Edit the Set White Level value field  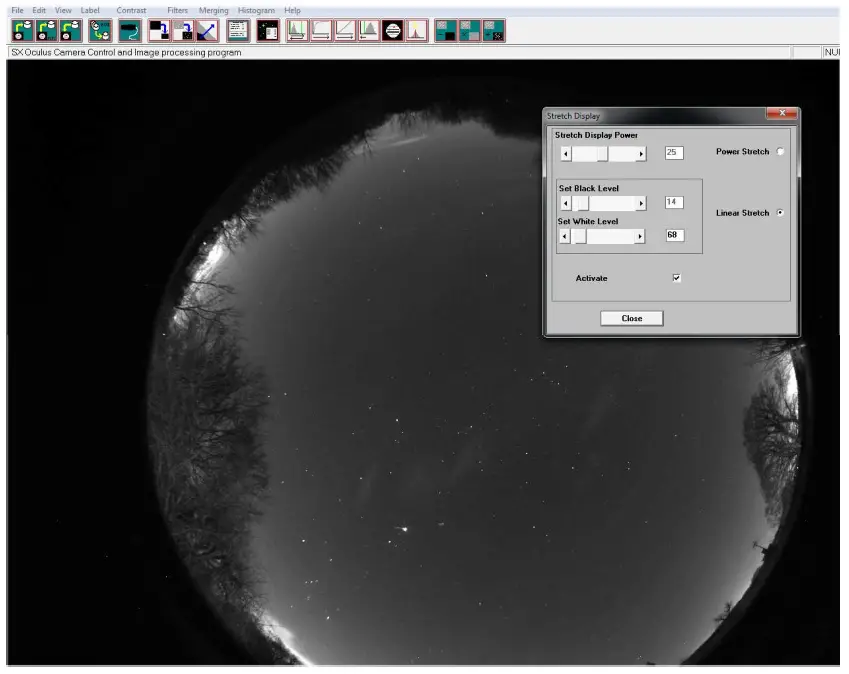coord(675,235)
